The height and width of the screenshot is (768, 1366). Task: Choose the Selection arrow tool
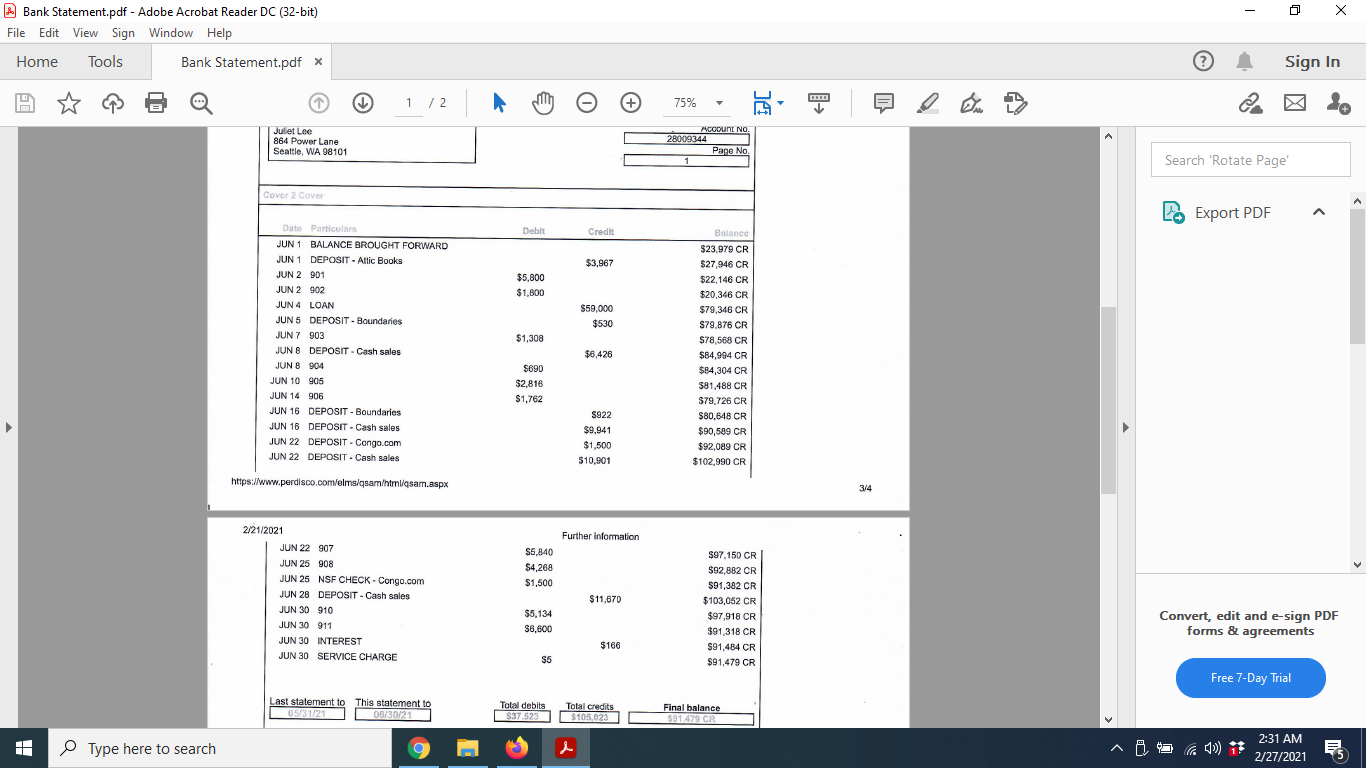(x=500, y=103)
